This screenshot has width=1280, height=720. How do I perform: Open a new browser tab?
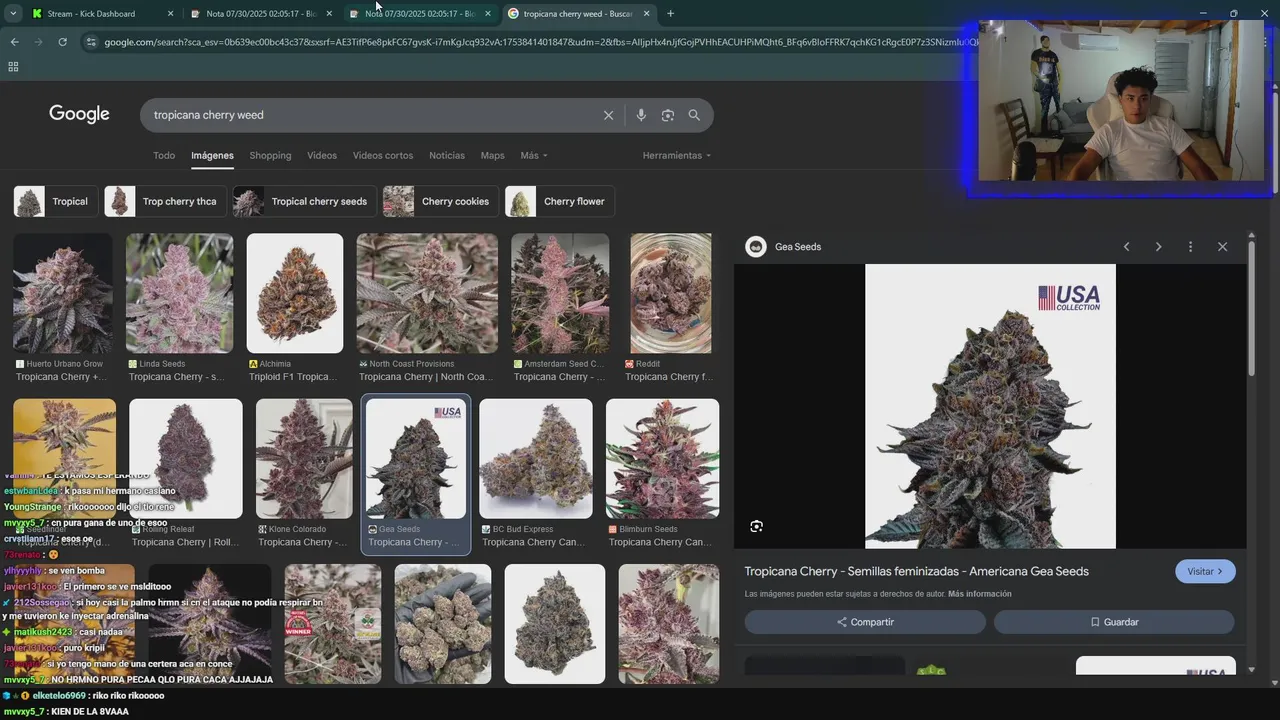pos(670,14)
